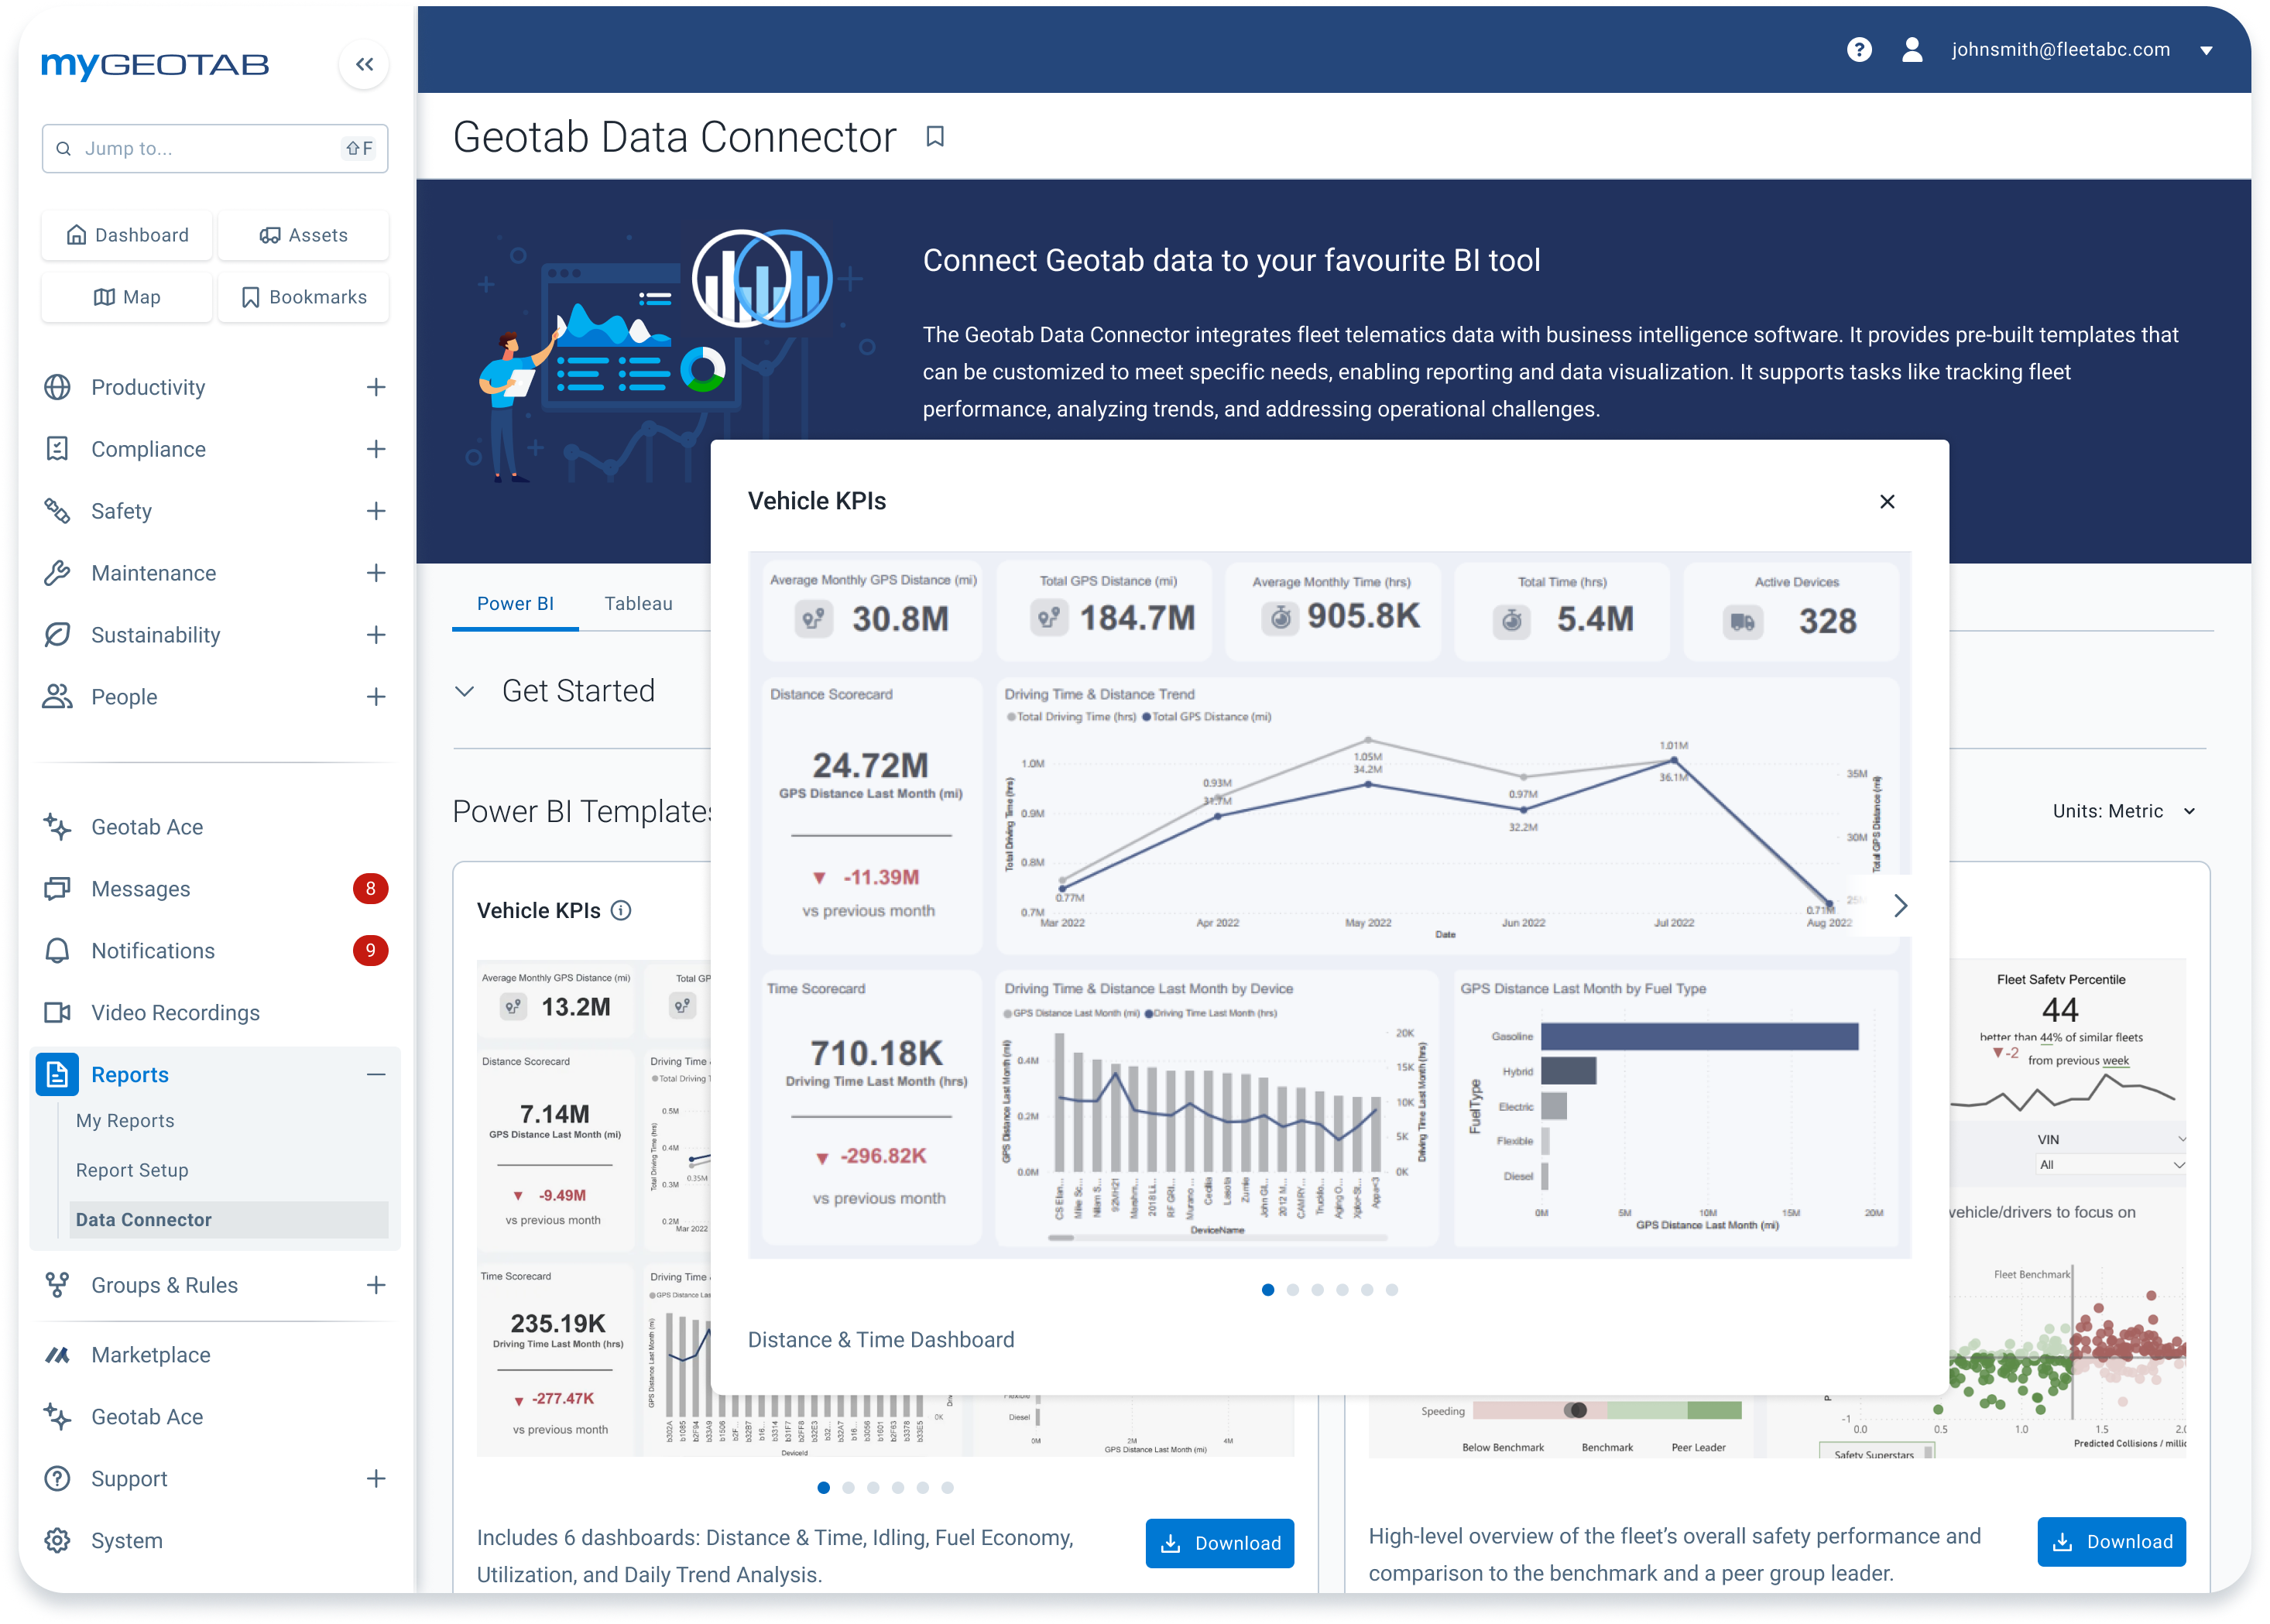Click the horizontal scrollbar under device chart
Screen dimensions: 2270x1624
point(1218,1238)
